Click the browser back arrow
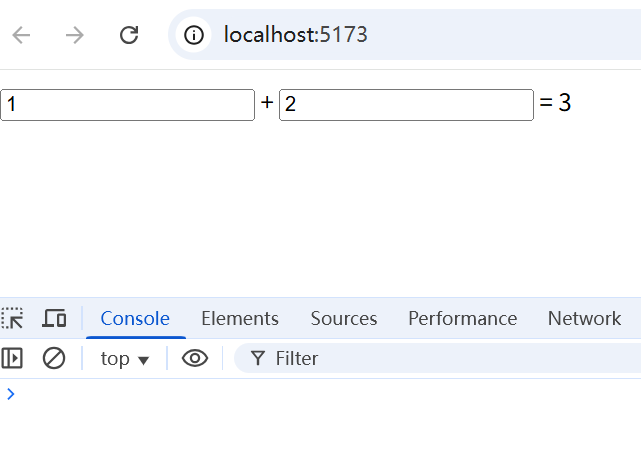The height and width of the screenshot is (462, 641). [x=21, y=35]
